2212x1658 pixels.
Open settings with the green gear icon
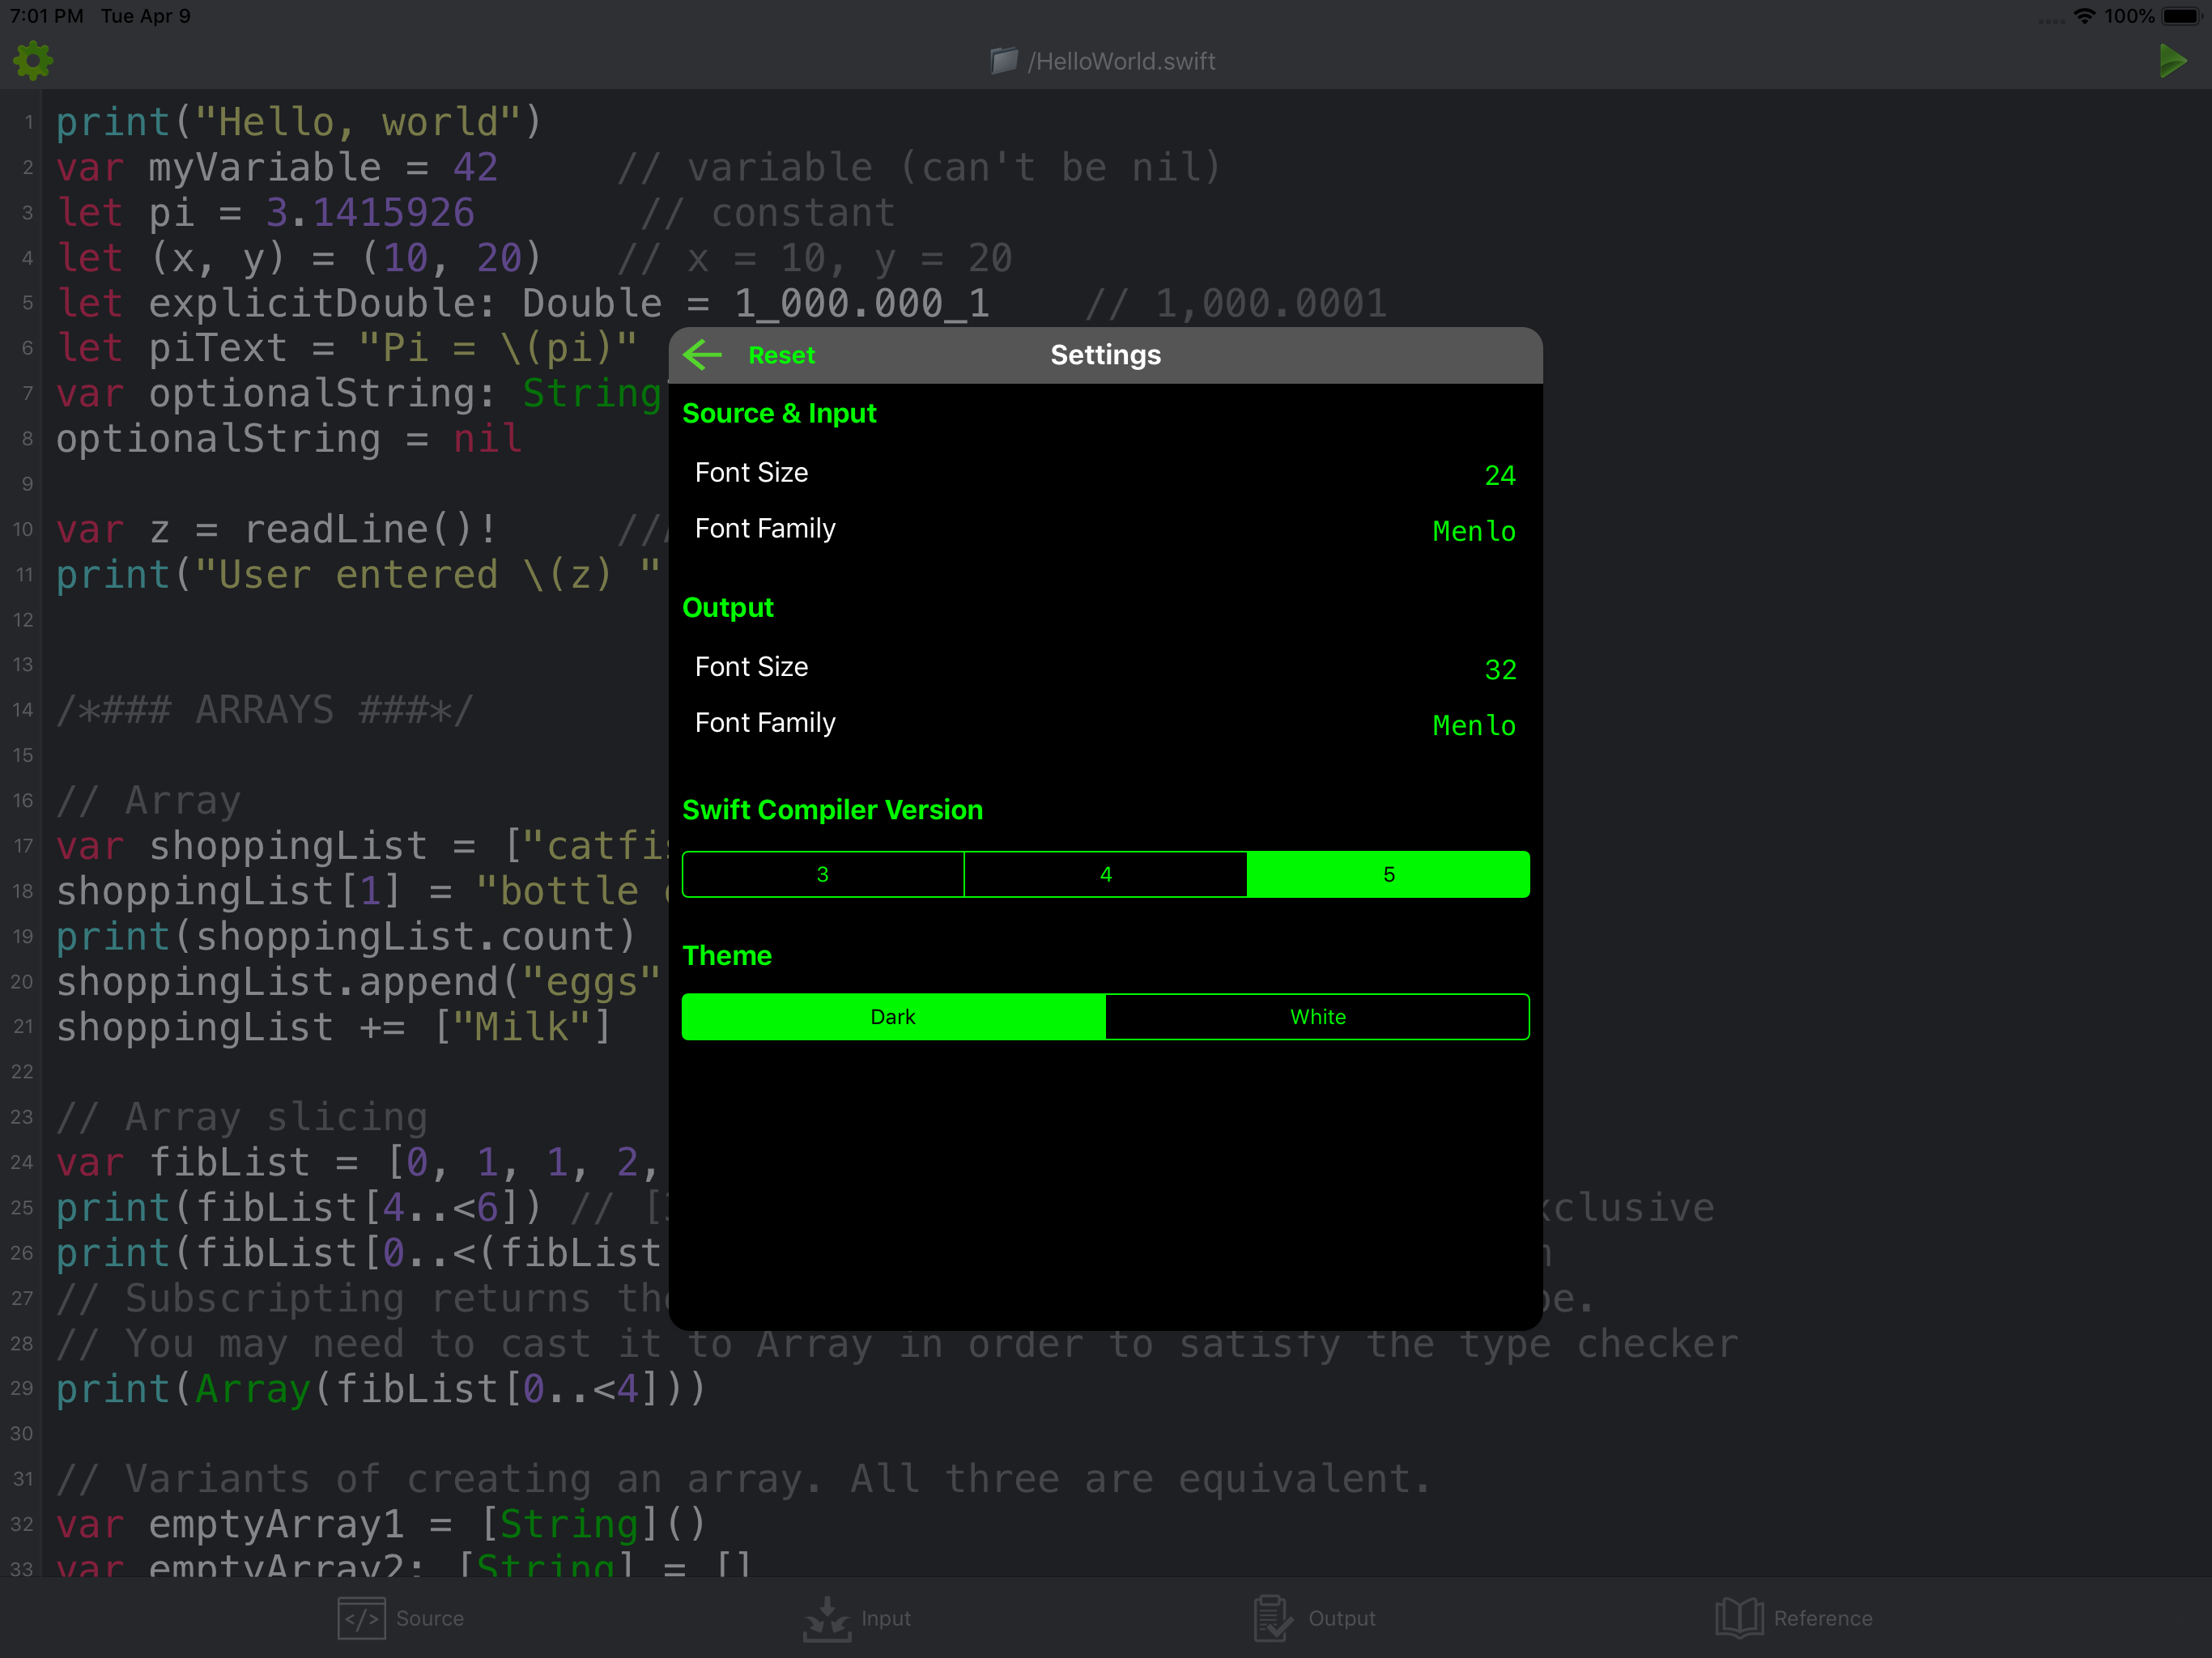33,61
